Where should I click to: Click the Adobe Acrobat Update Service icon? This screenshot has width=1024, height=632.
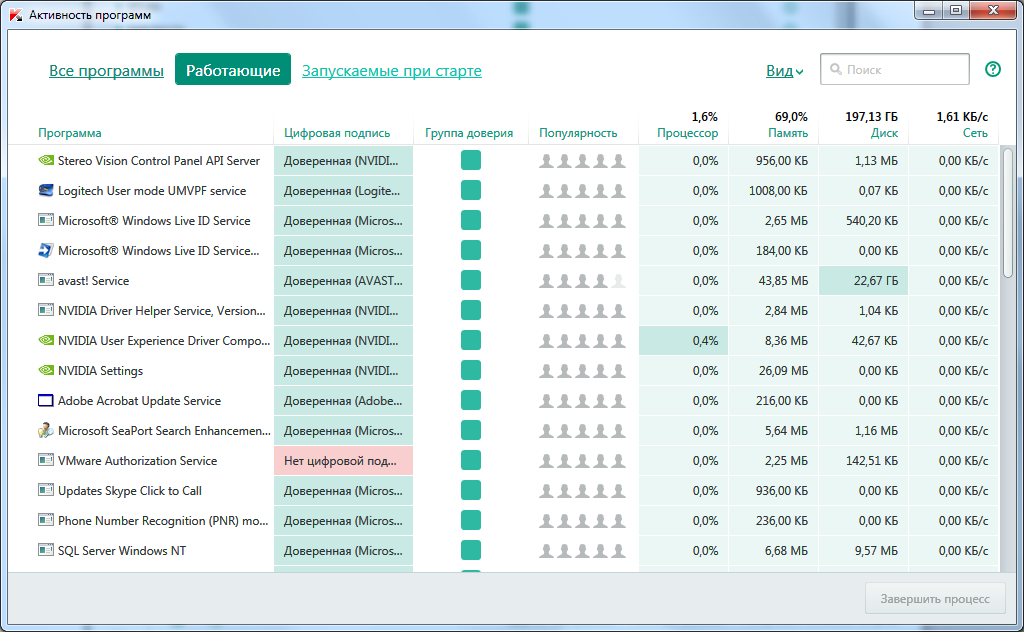coord(46,401)
